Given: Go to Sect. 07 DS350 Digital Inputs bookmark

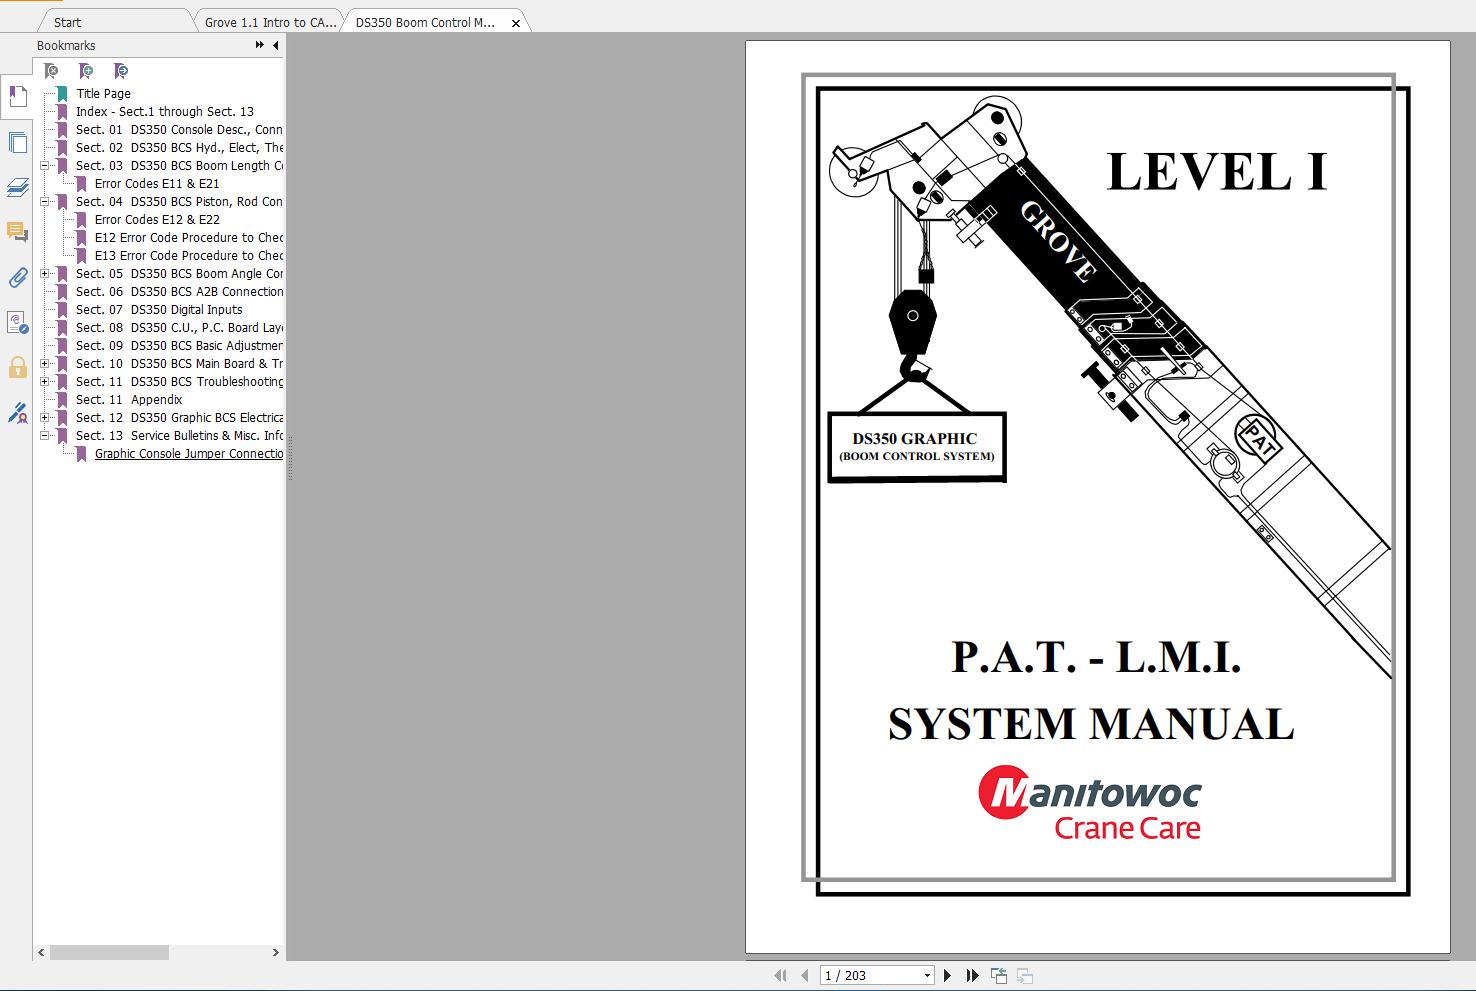Looking at the screenshot, I should tap(159, 310).
